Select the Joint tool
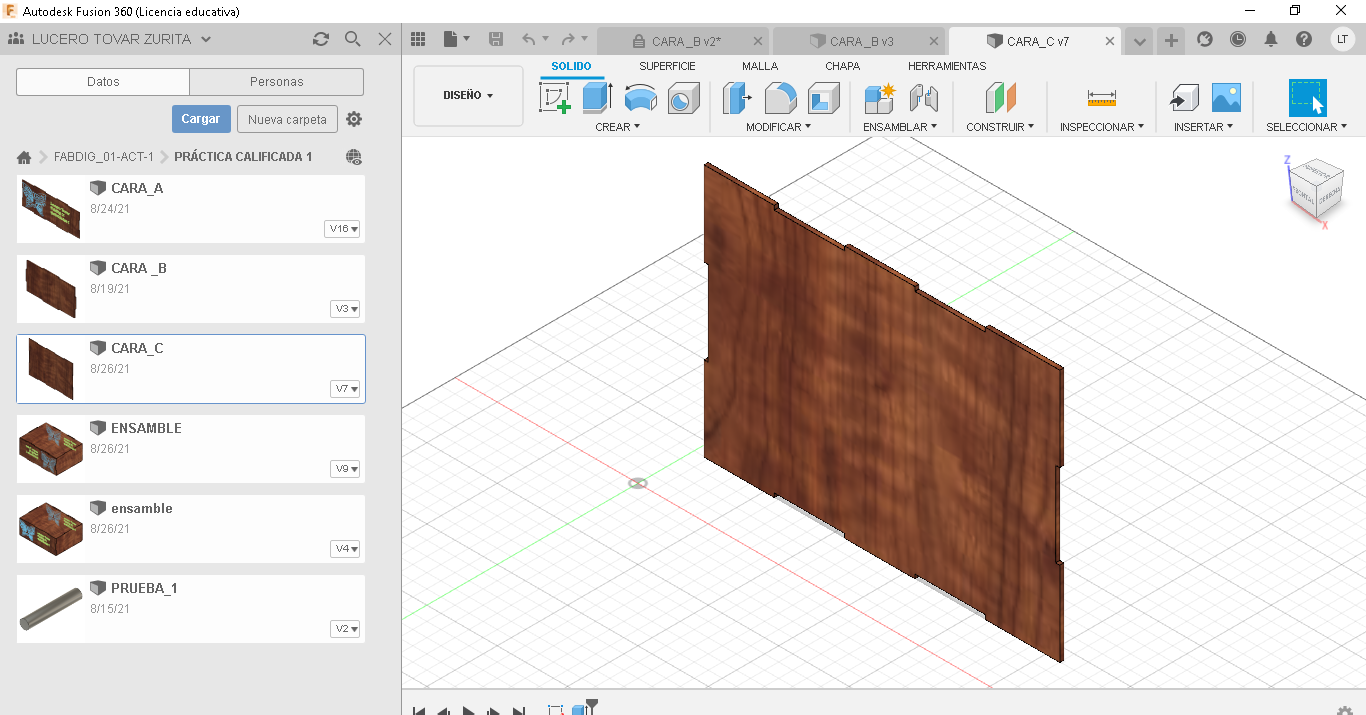Image resolution: width=1366 pixels, height=715 pixels. [x=924, y=98]
